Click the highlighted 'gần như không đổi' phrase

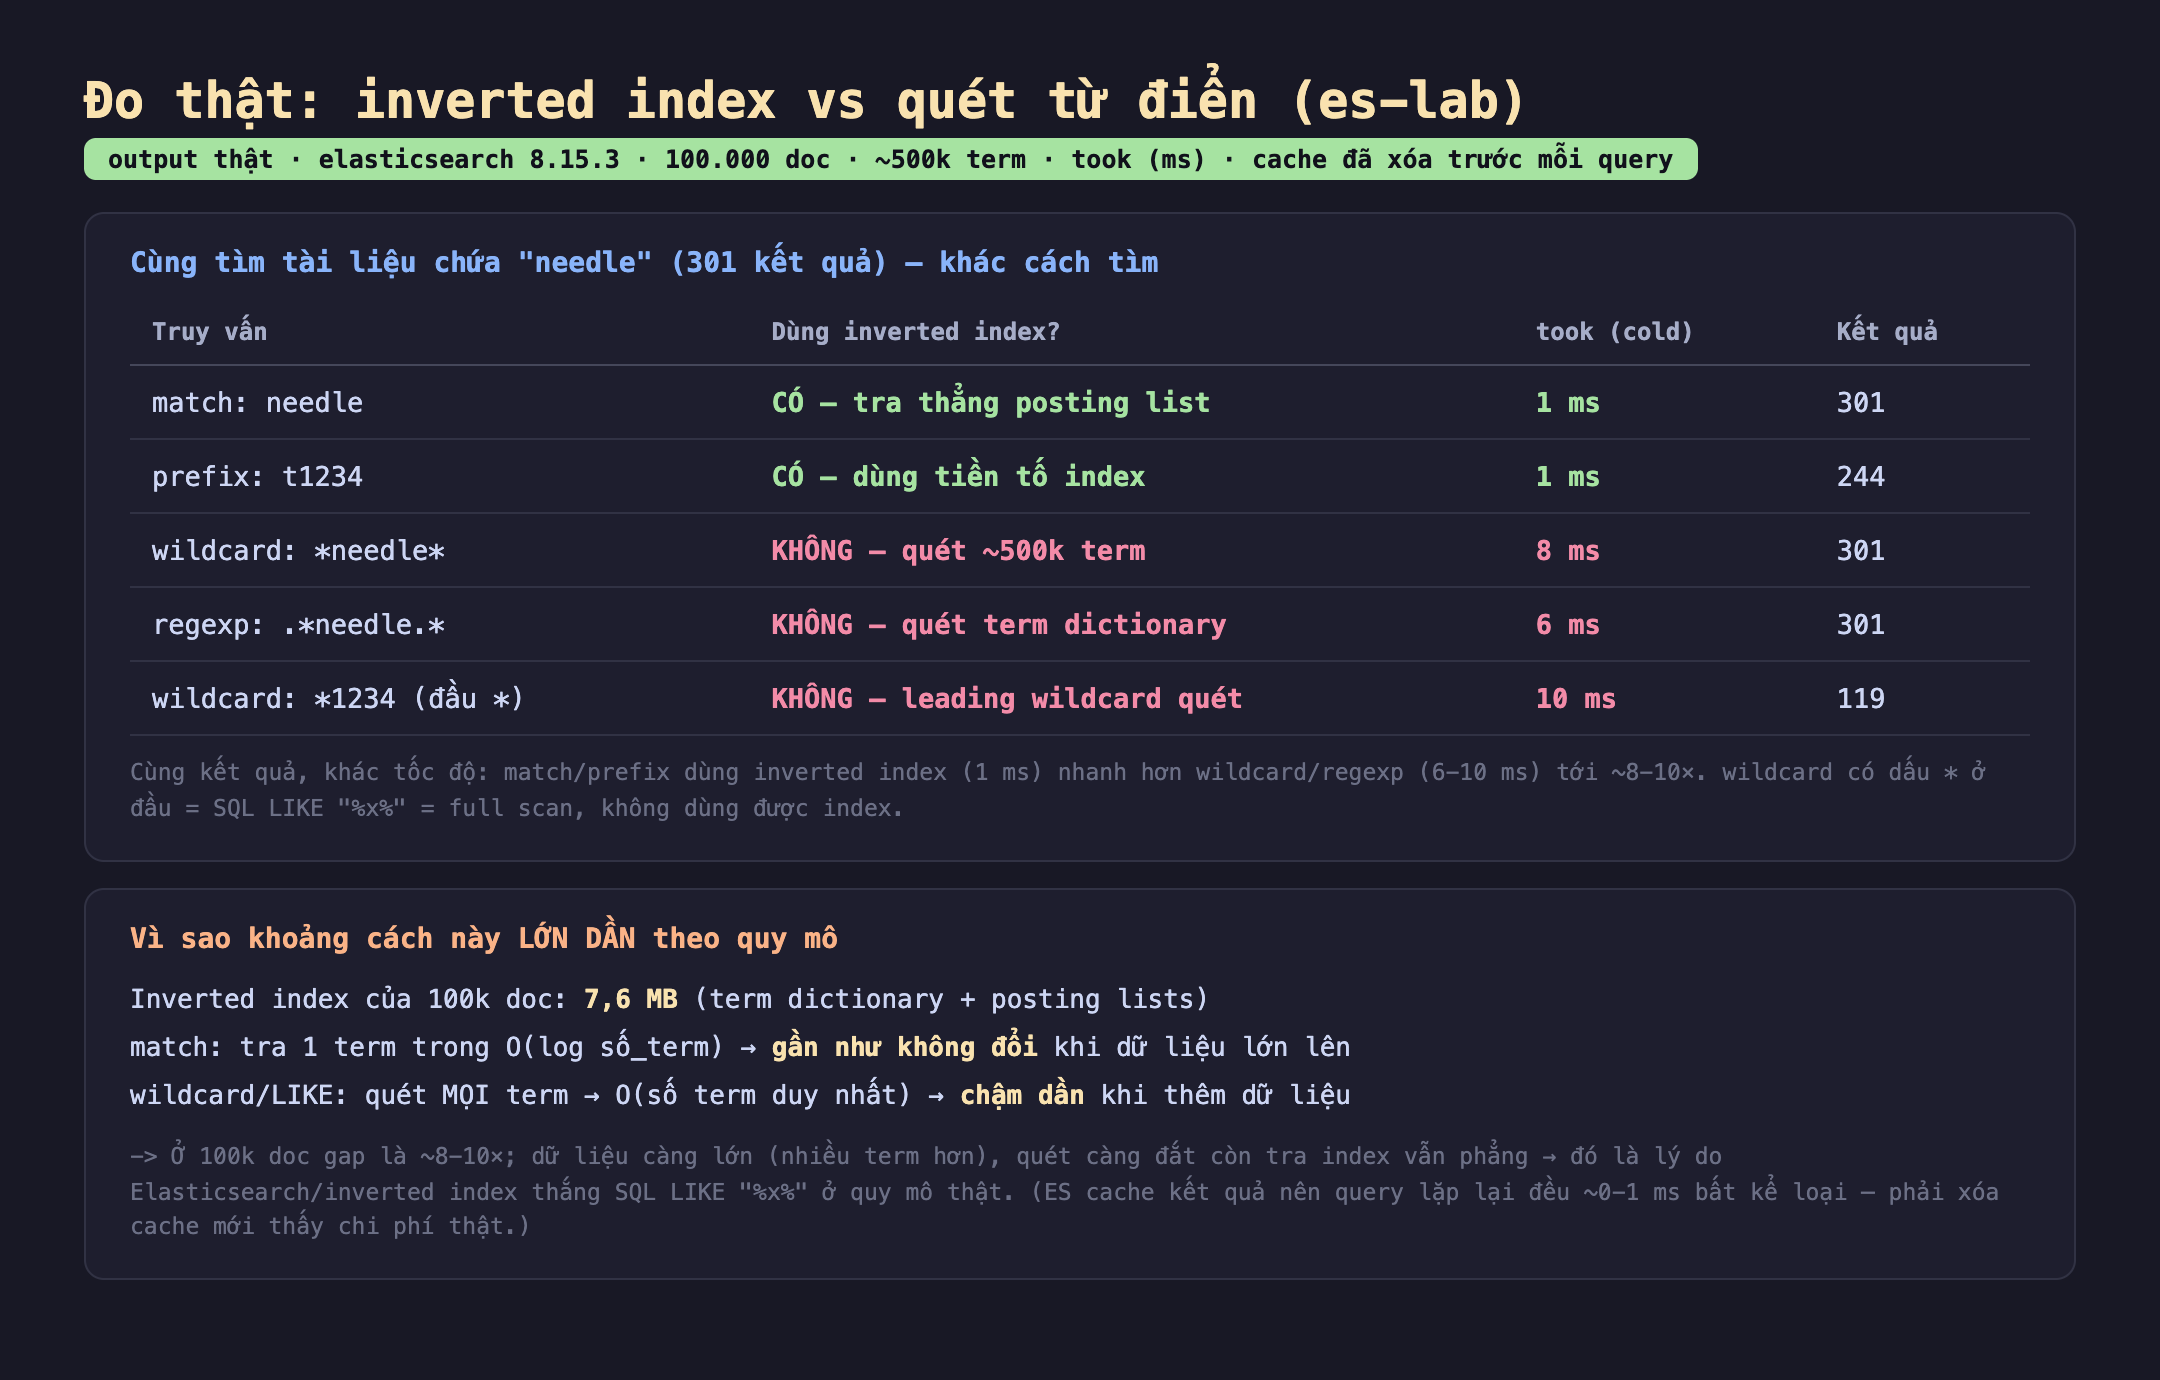(x=904, y=1047)
